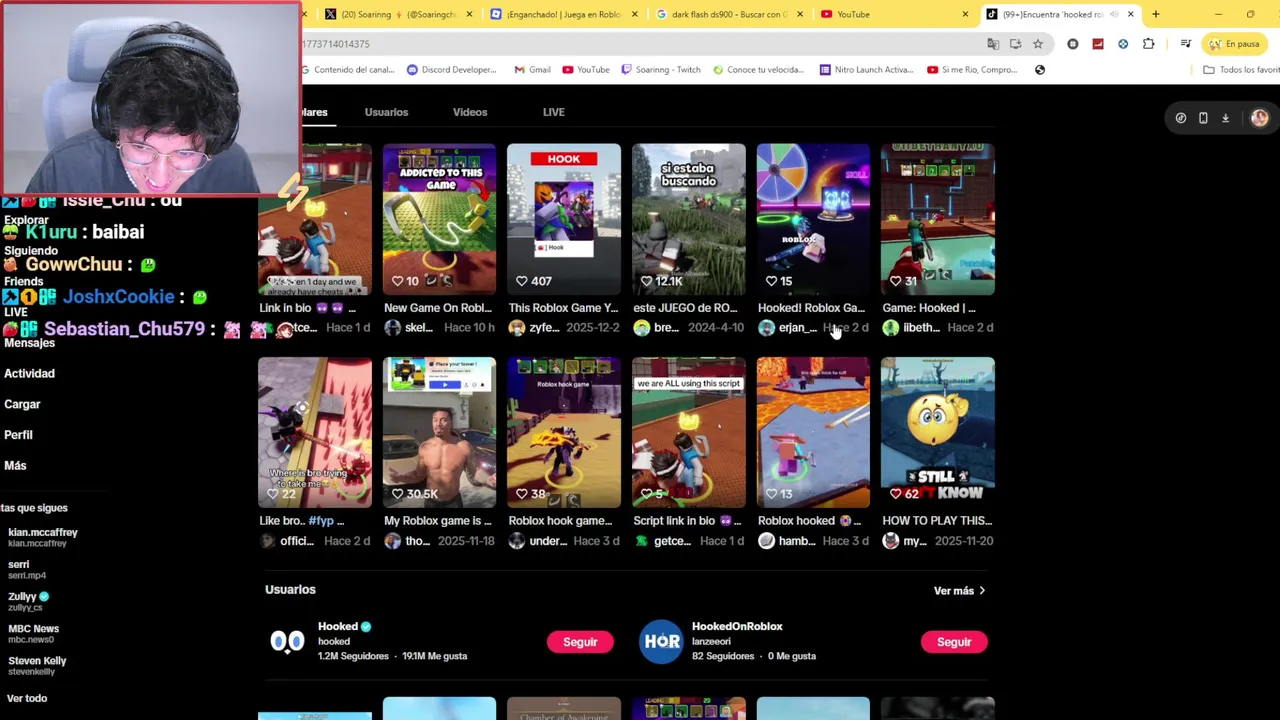Image resolution: width=1280 pixels, height=720 pixels.
Task: Open Actividad in TikTok sidebar
Action: [29, 373]
